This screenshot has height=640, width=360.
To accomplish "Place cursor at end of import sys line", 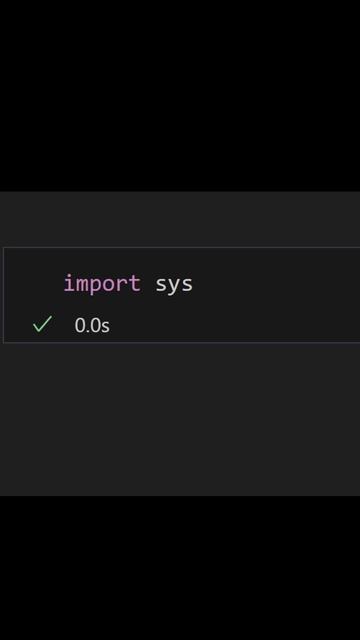I will (x=193, y=284).
